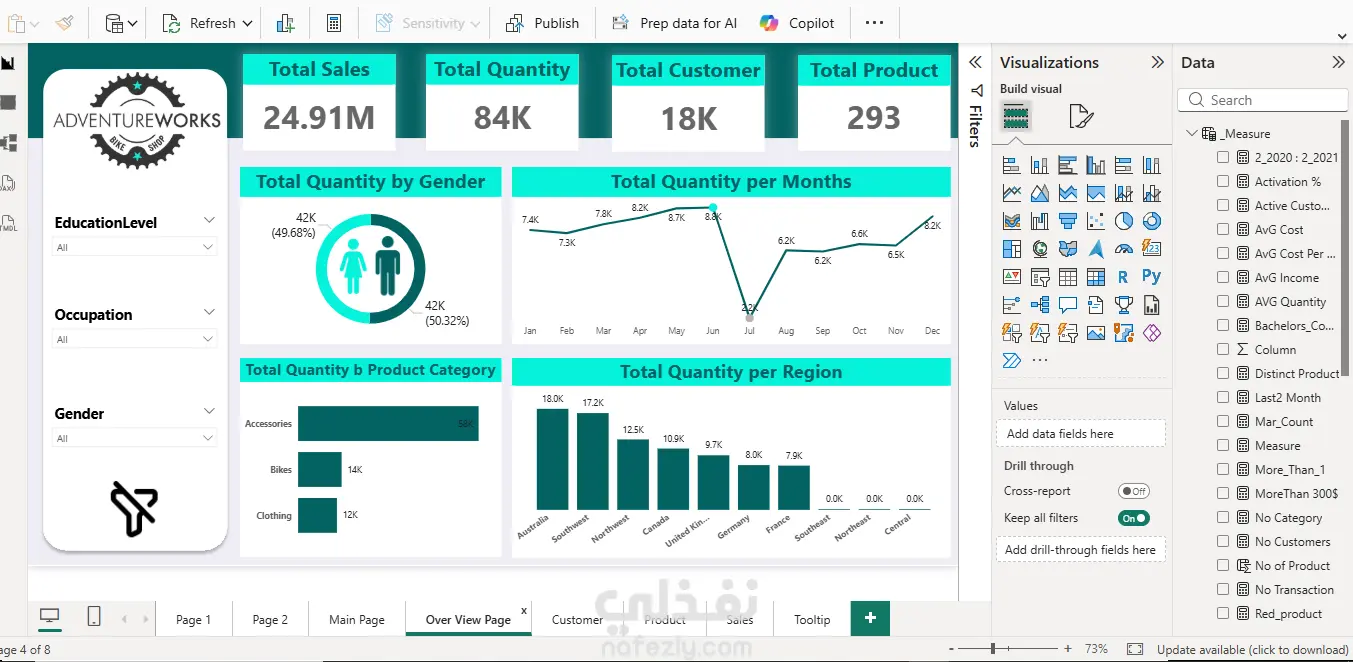Image resolution: width=1353 pixels, height=662 pixels.
Task: Select the stacked bar chart visual icon
Action: tap(1011, 166)
